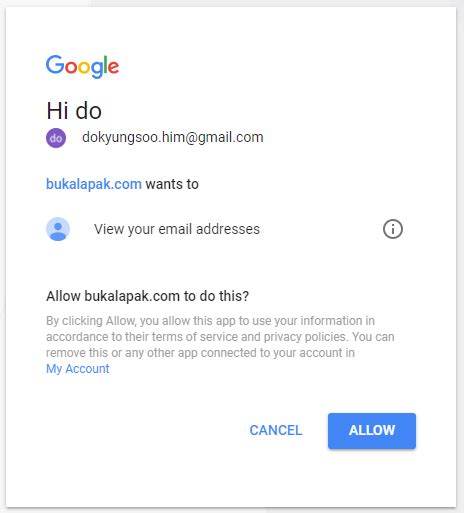The height and width of the screenshot is (513, 464).
Task: Visit My Account to manage connected apps
Action: click(78, 369)
